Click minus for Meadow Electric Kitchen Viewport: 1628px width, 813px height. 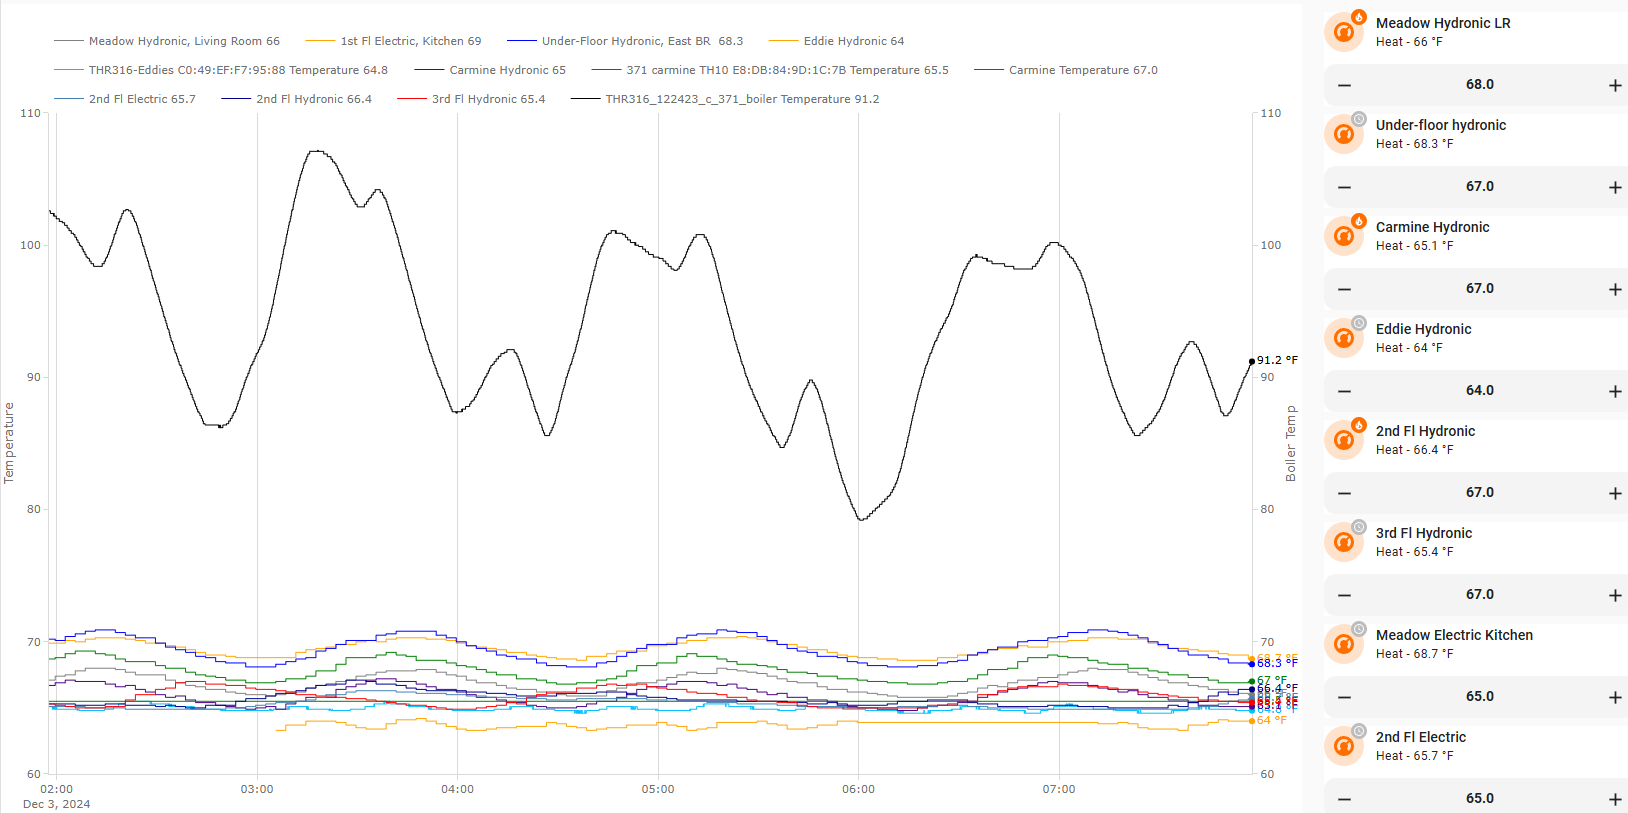pos(1344,697)
